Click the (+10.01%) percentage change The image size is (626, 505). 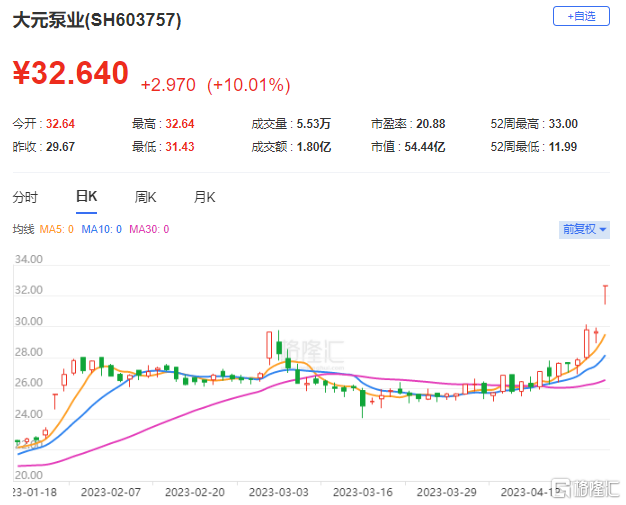[248, 85]
